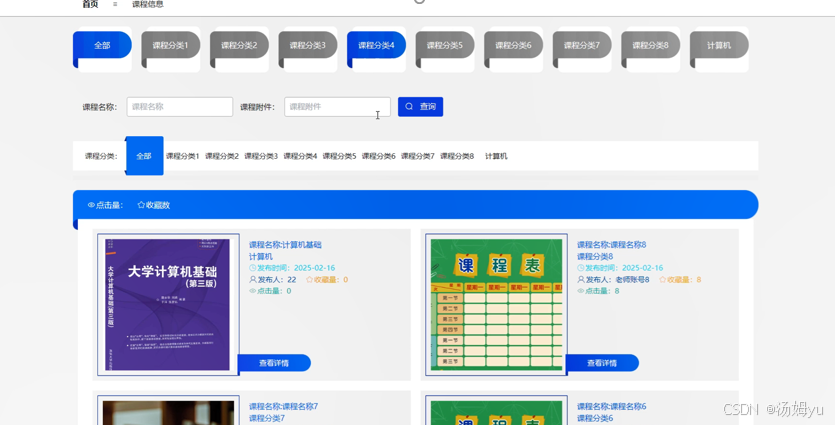Click the clock icon in 课程名称8 card
835x425 pixels.
(581, 268)
